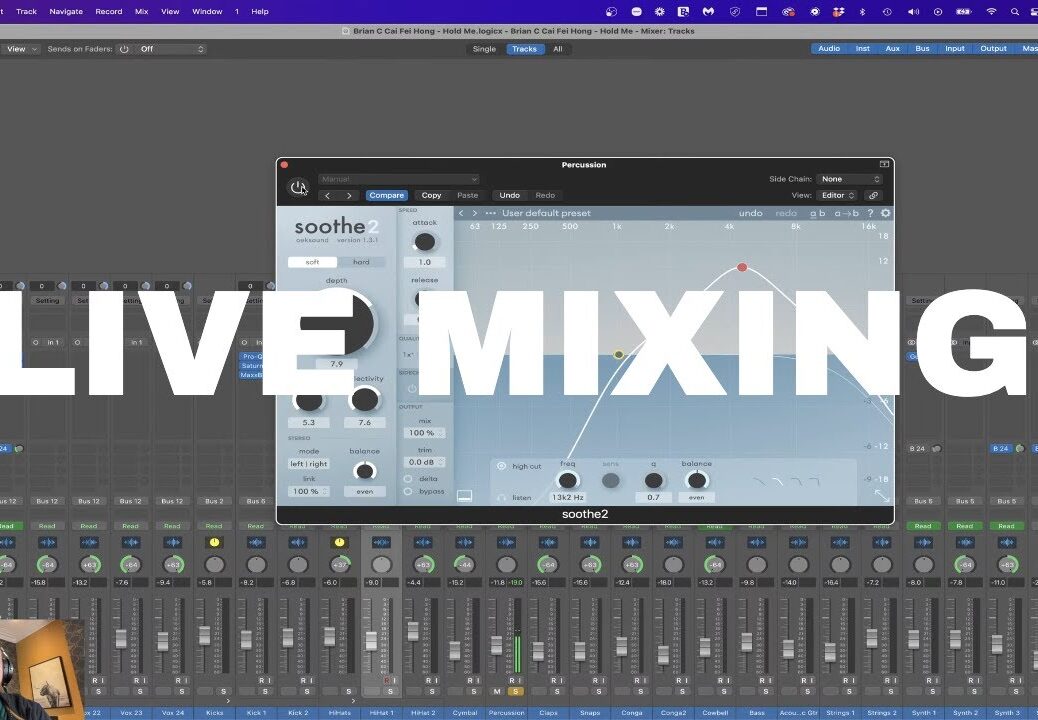Go to previous plugin setting arrow
The image size is (1038, 720).
tap(328, 195)
